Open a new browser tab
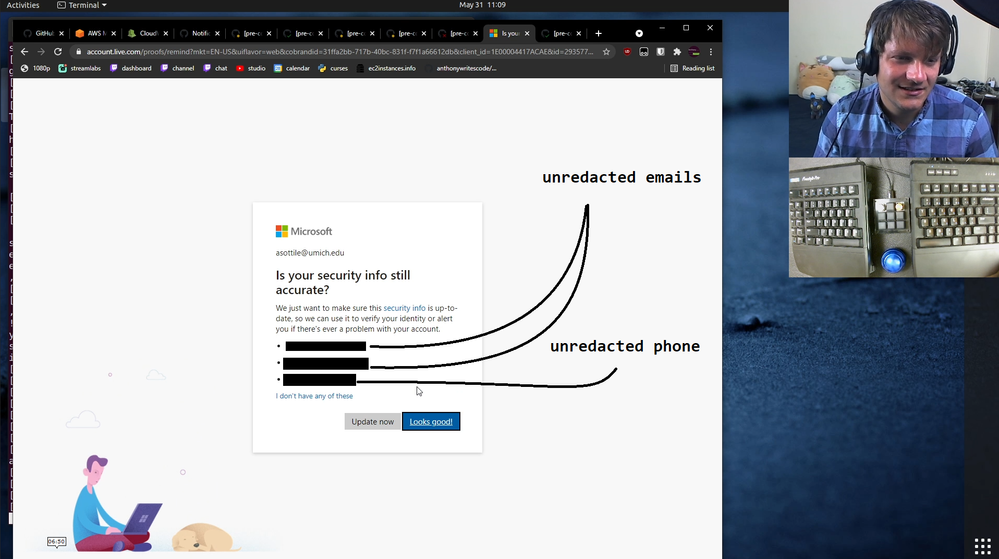The width and height of the screenshot is (999, 559). pyautogui.click(x=598, y=33)
